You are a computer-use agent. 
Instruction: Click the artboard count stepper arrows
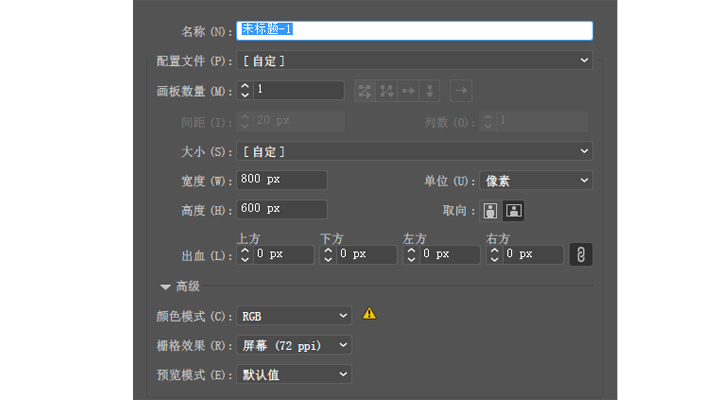click(245, 90)
